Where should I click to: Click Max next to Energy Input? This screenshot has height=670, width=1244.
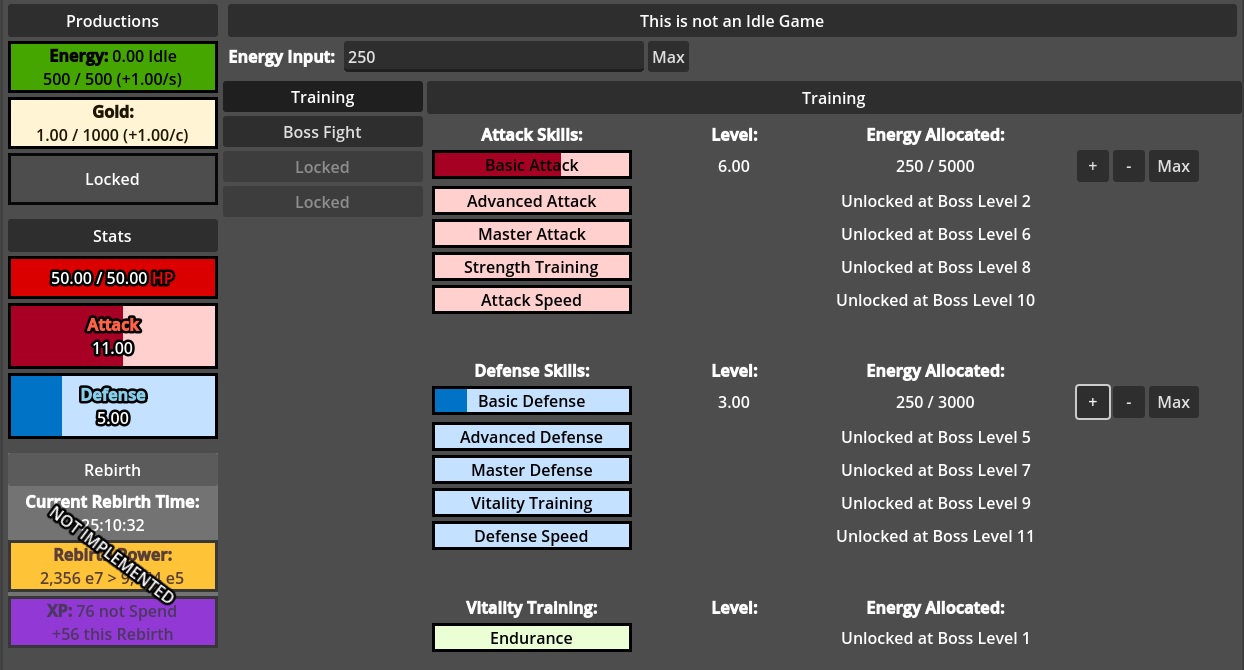click(668, 56)
